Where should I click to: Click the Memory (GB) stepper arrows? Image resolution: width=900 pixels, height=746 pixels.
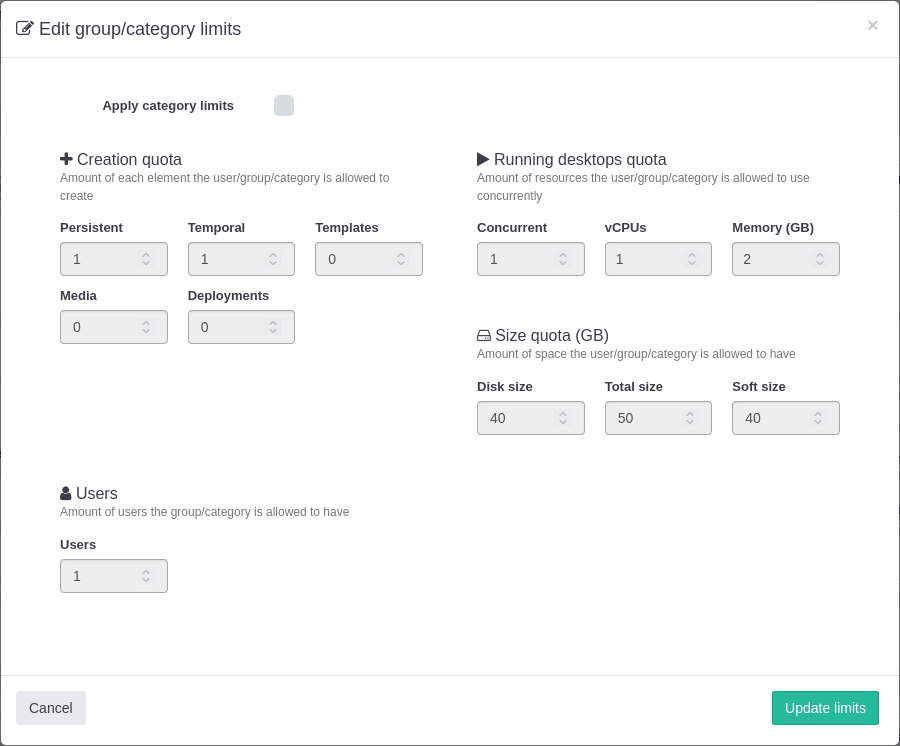pyautogui.click(x=819, y=259)
